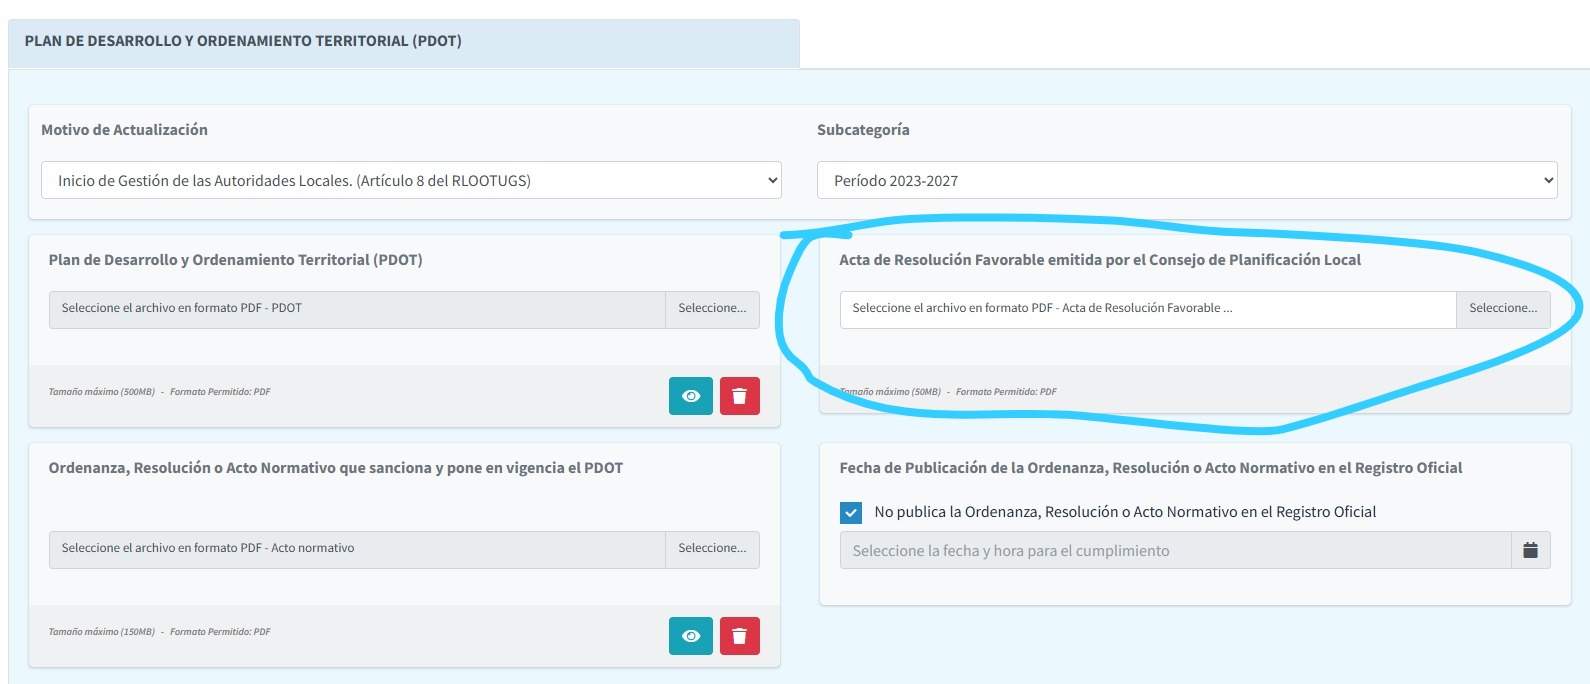Open the Motivo de Actualización dropdown
The height and width of the screenshot is (684, 1590).
click(x=411, y=180)
